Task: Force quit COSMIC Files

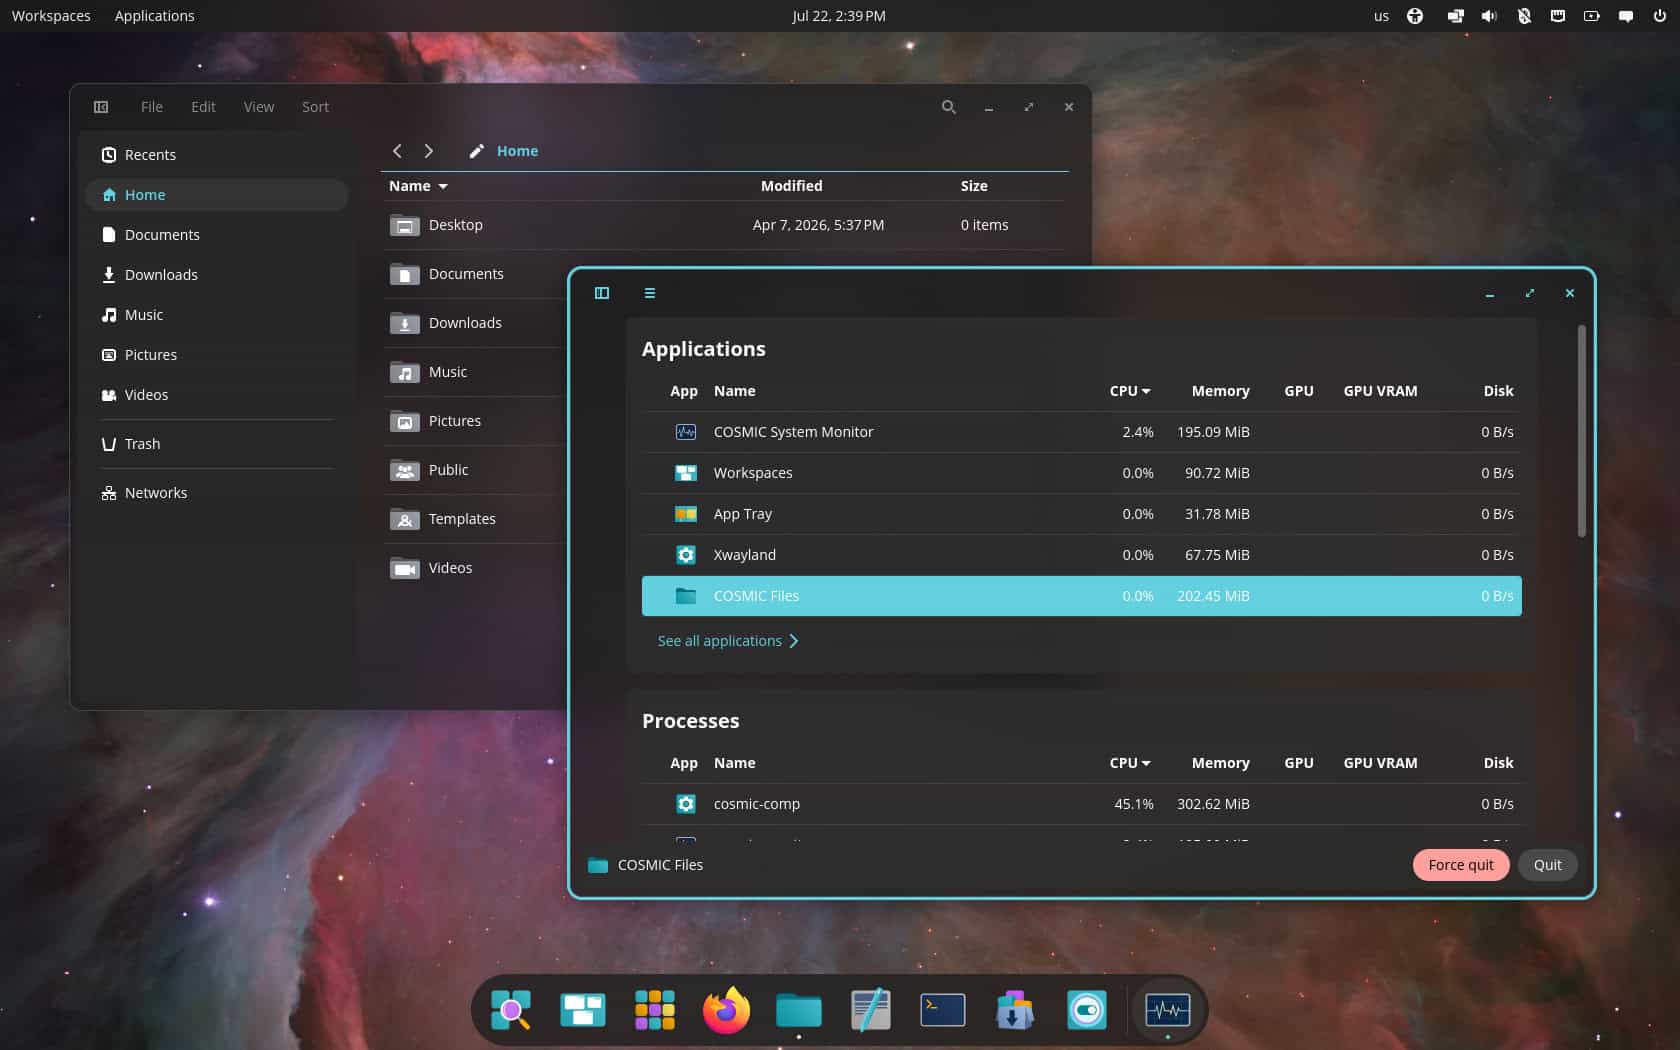Action: click(x=1461, y=865)
